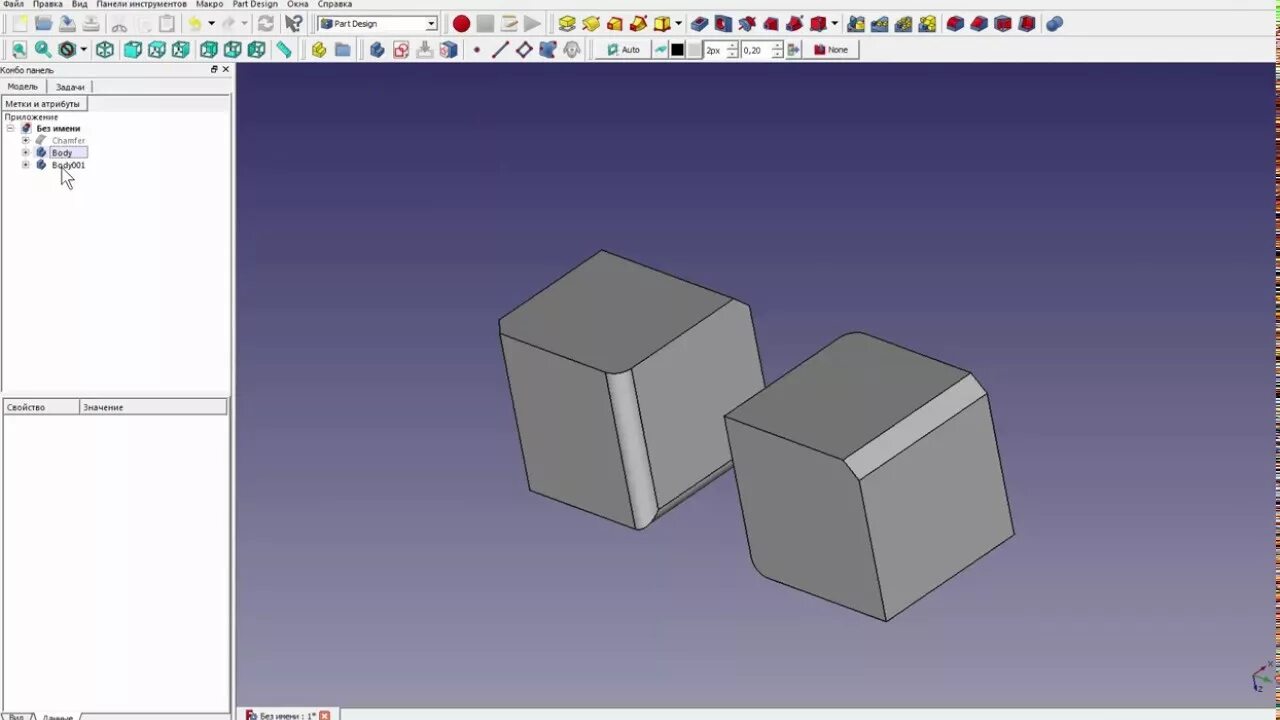
Task: Click the Свойство column header
Action: click(x=41, y=407)
